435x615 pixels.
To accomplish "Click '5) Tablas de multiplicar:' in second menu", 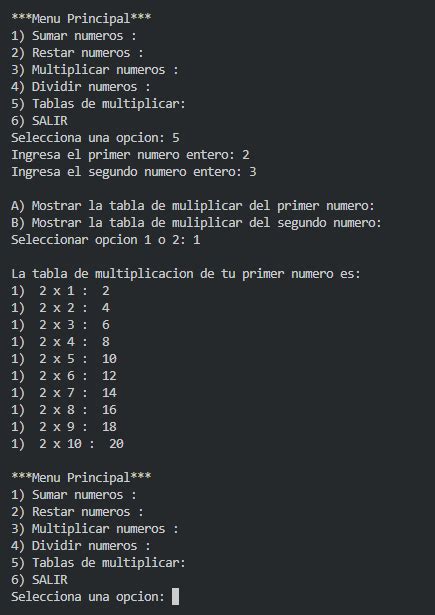I will [x=98, y=563].
